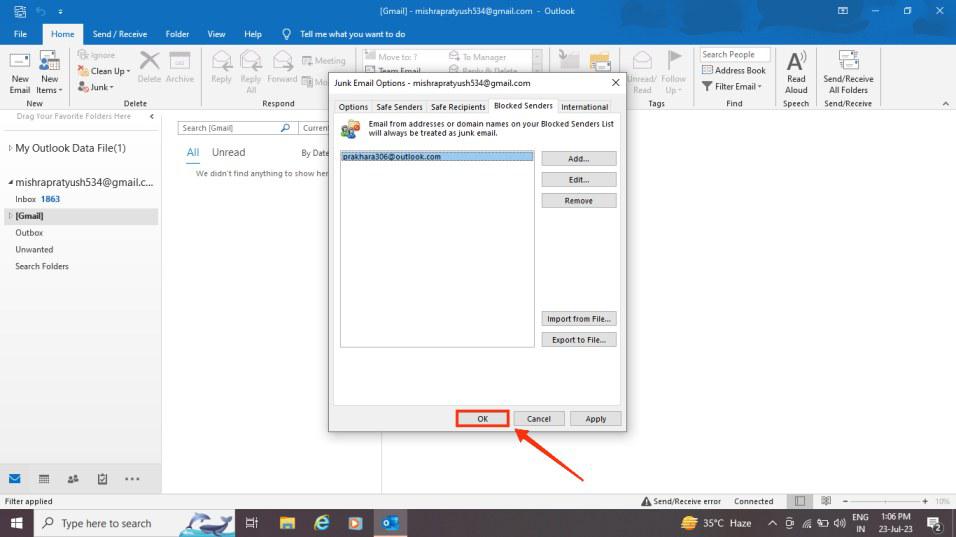Image resolution: width=956 pixels, height=537 pixels.
Task: Show All messages filter
Action: point(193,152)
